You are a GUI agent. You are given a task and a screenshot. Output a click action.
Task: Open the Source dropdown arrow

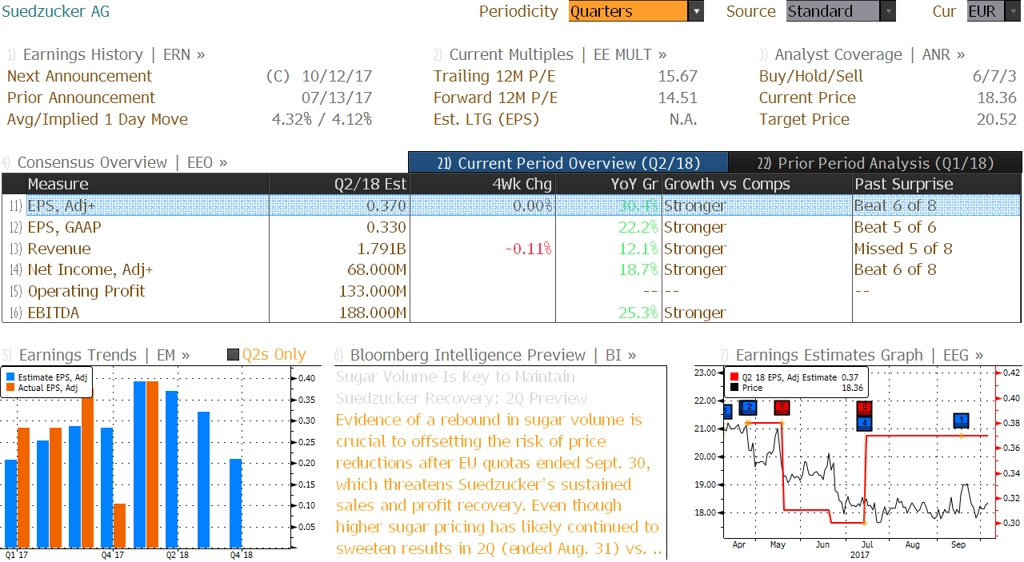[888, 11]
